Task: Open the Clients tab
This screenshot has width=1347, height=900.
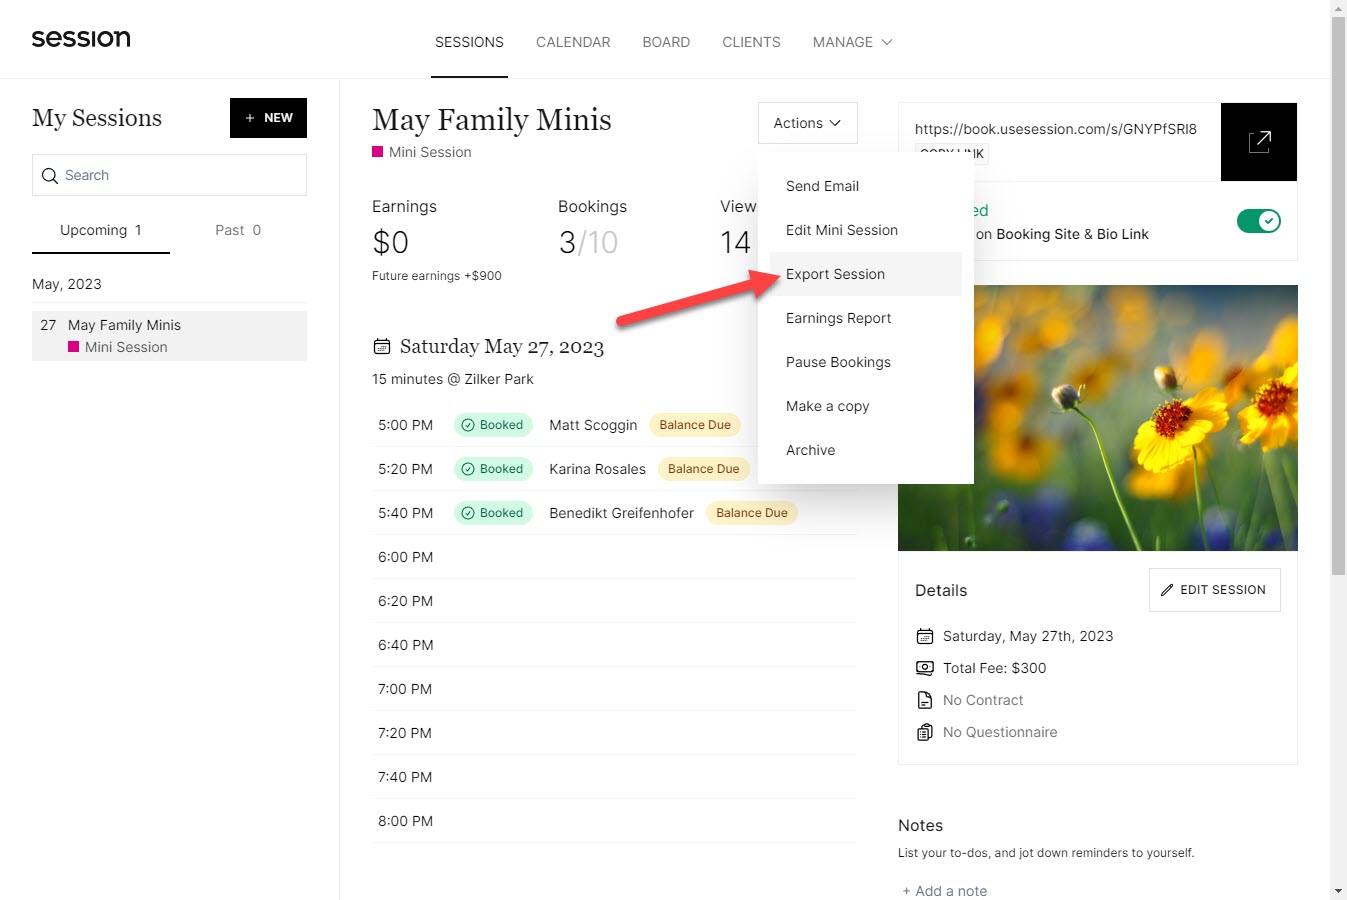Action: coord(751,42)
